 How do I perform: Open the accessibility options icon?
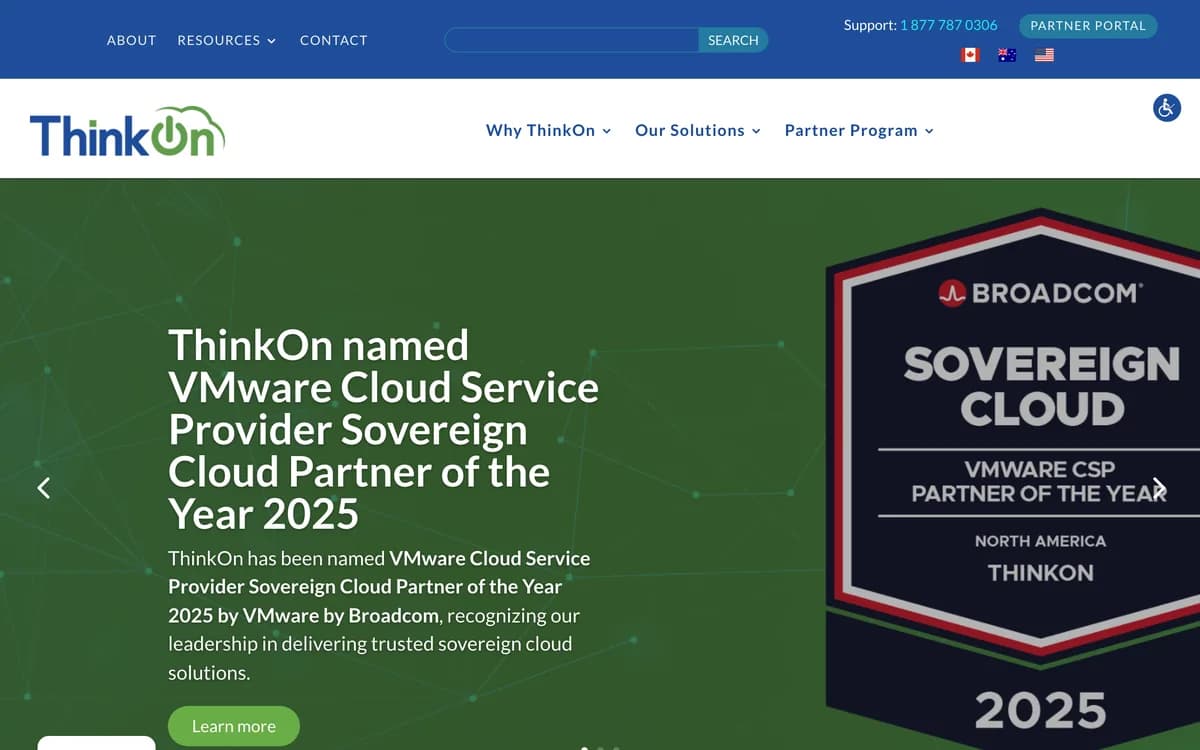1166,108
